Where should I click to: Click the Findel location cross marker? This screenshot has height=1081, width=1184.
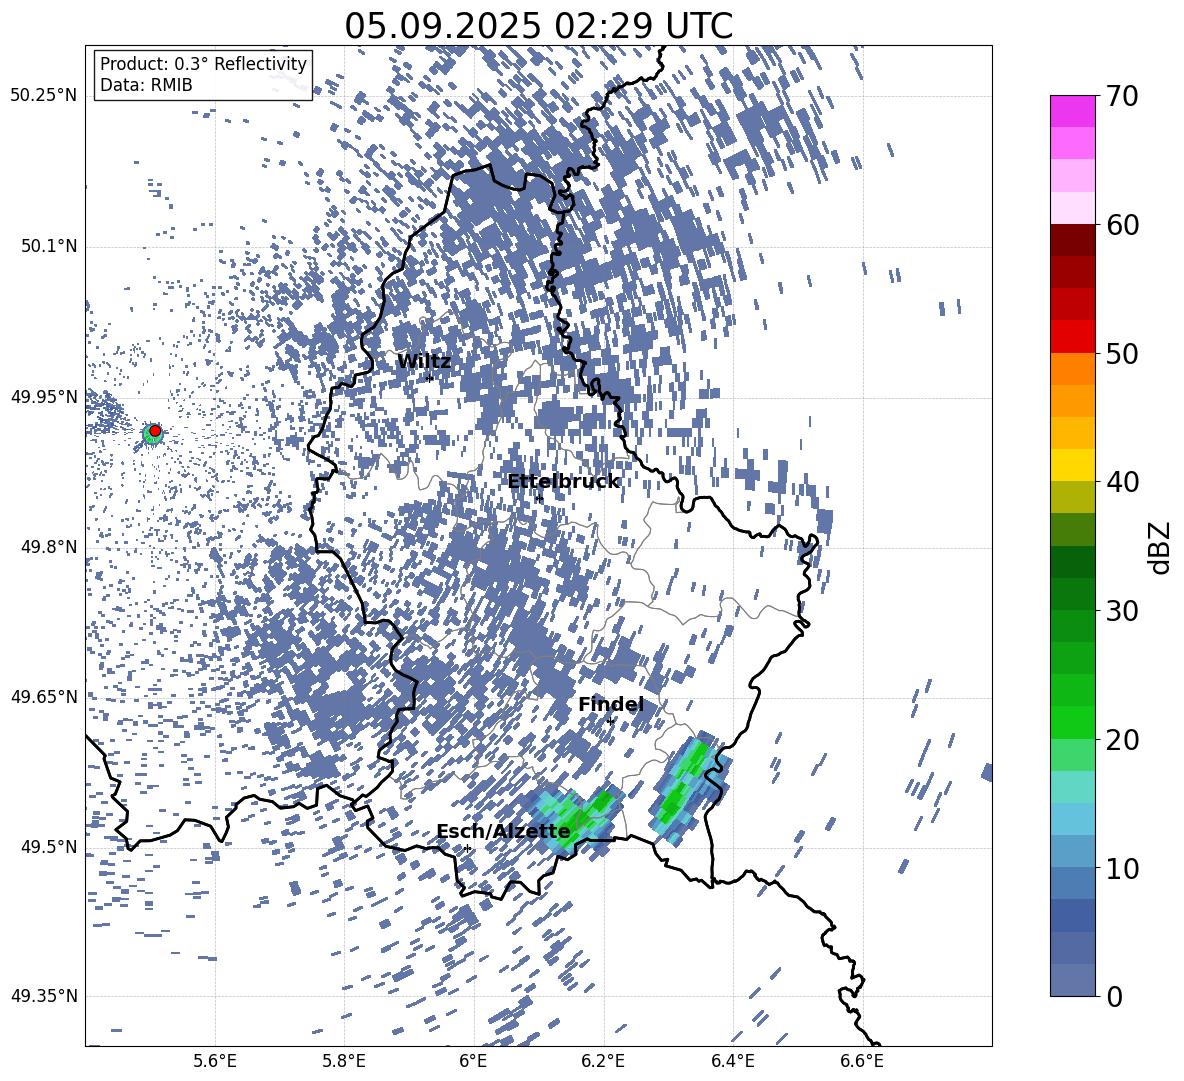610,722
